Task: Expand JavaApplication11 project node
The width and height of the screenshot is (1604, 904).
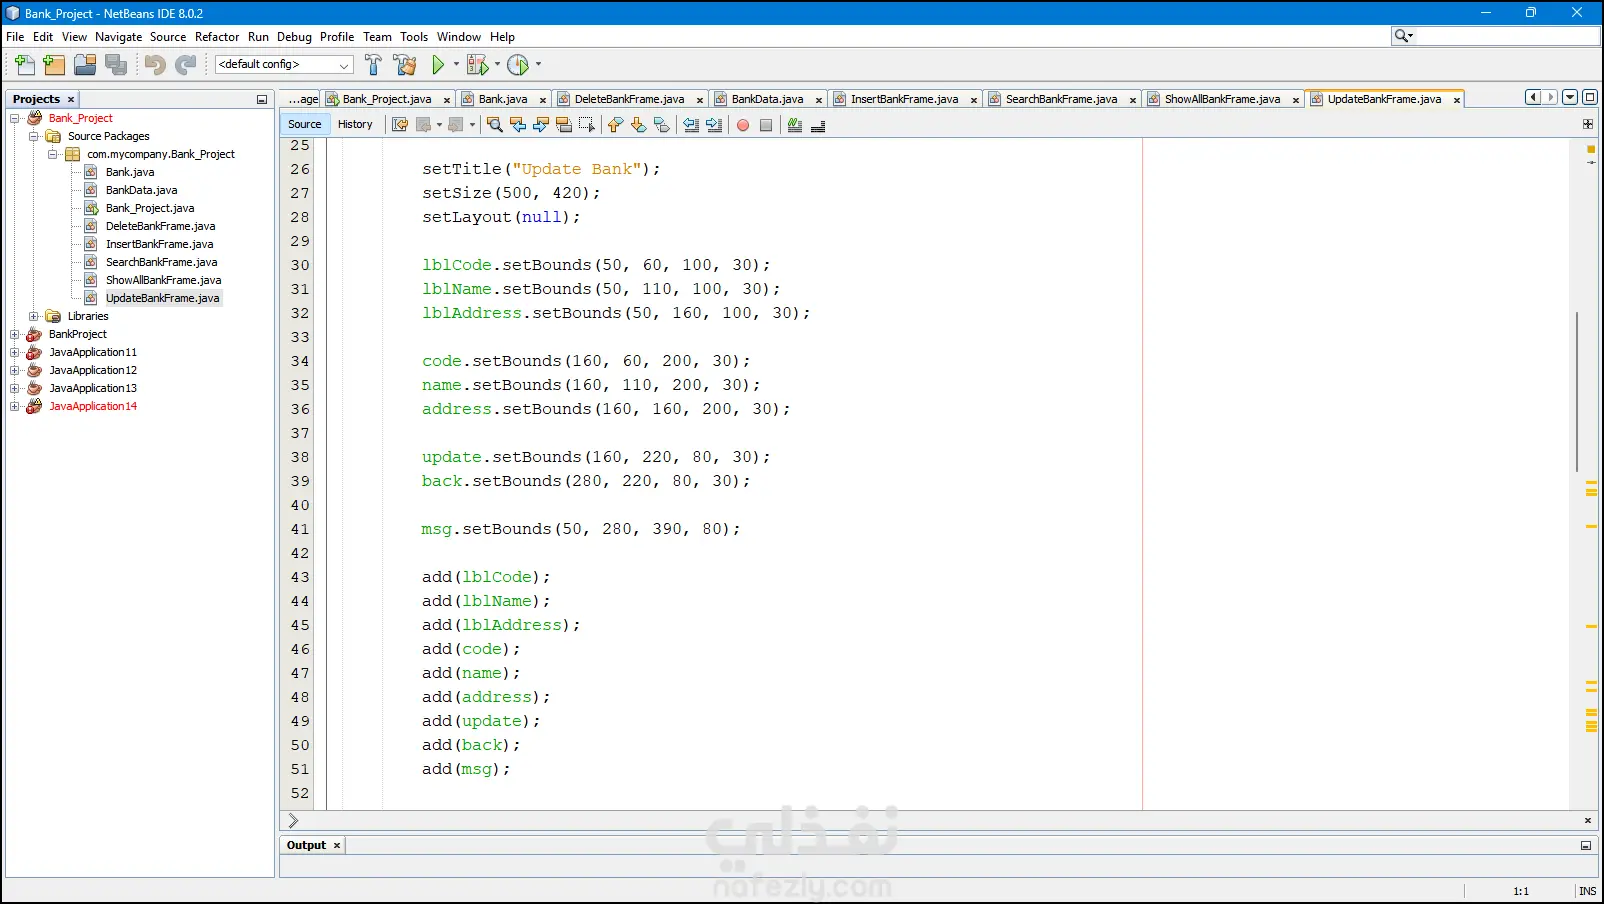Action: [x=15, y=352]
